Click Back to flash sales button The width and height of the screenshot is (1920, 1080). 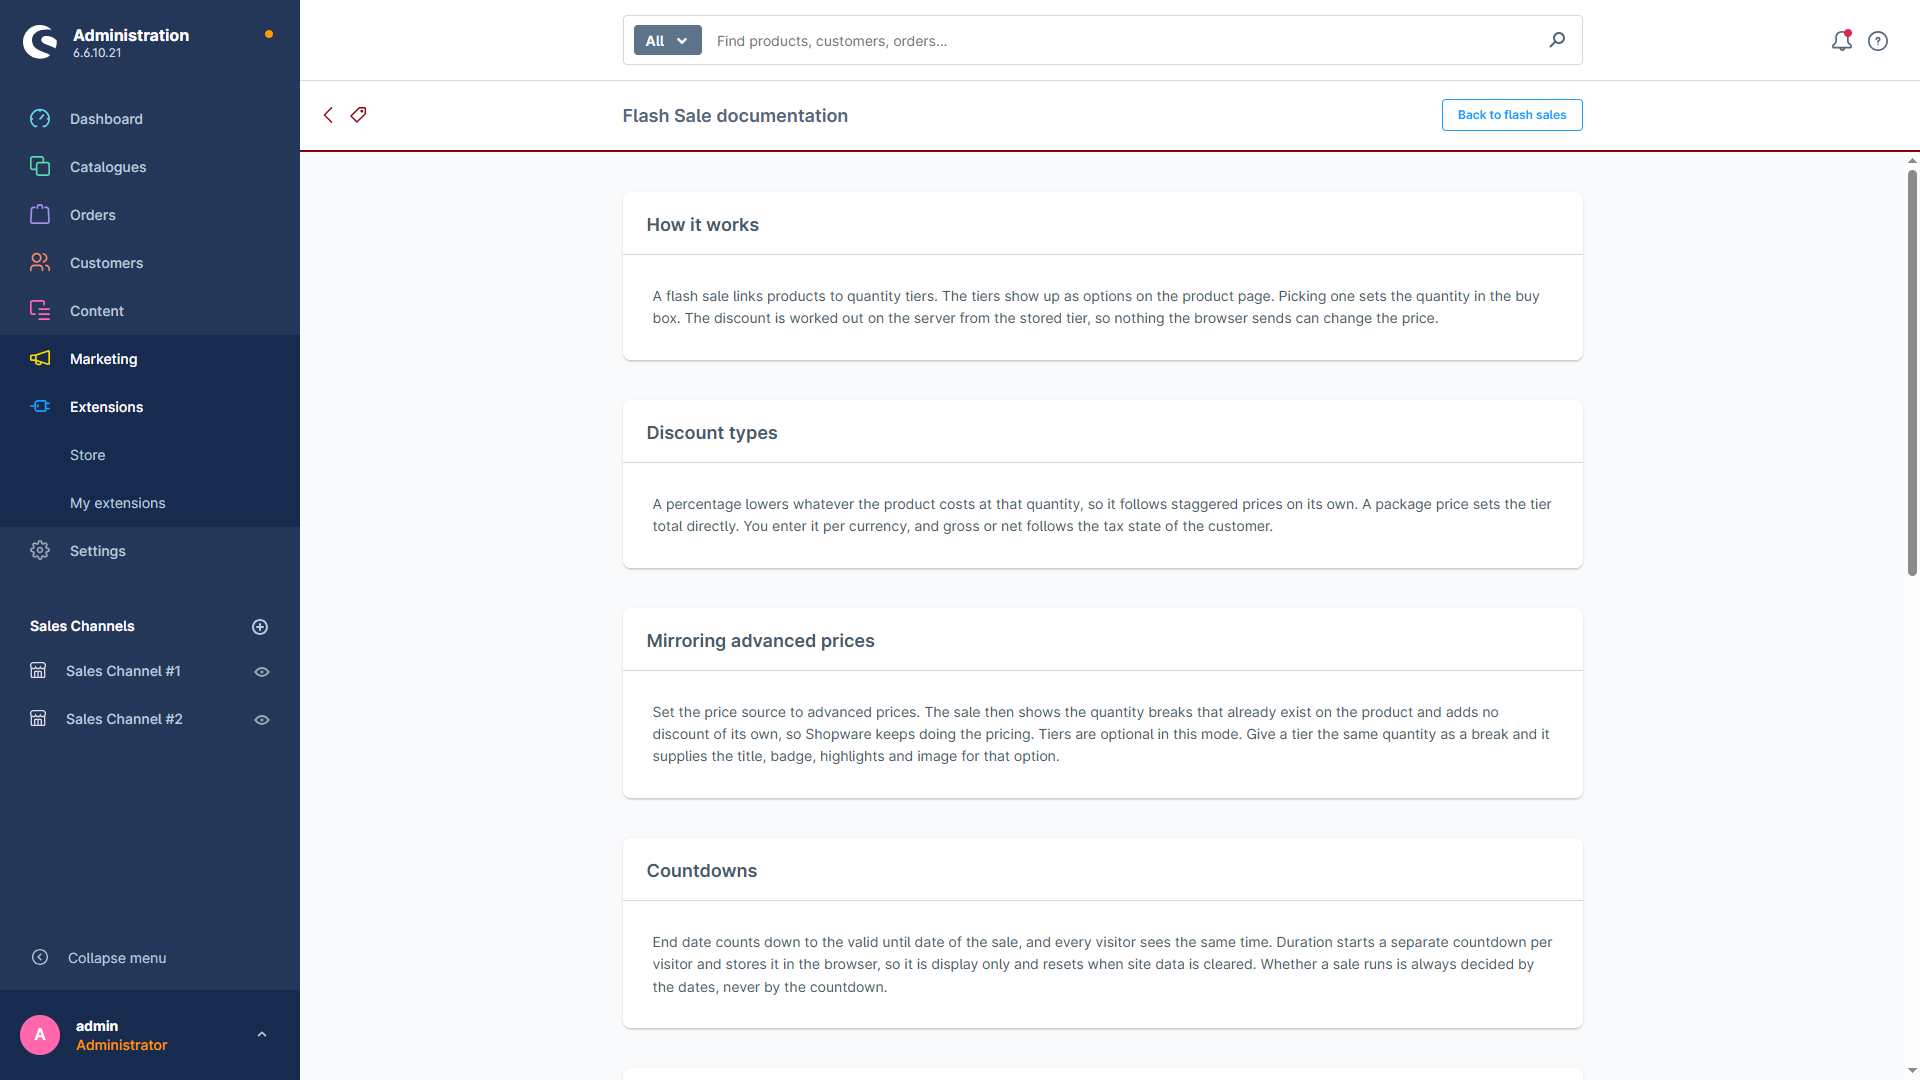(x=1511, y=115)
